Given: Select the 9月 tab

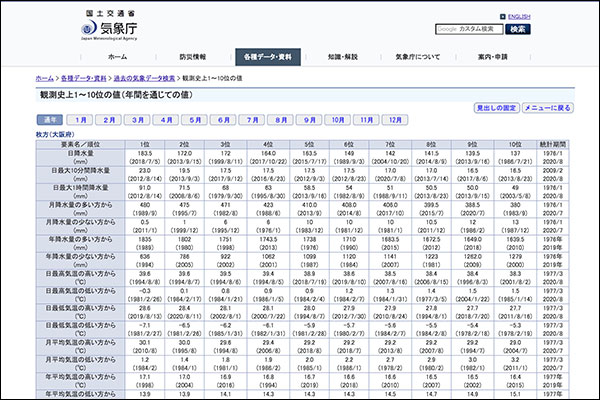Looking at the screenshot, I should (310, 120).
